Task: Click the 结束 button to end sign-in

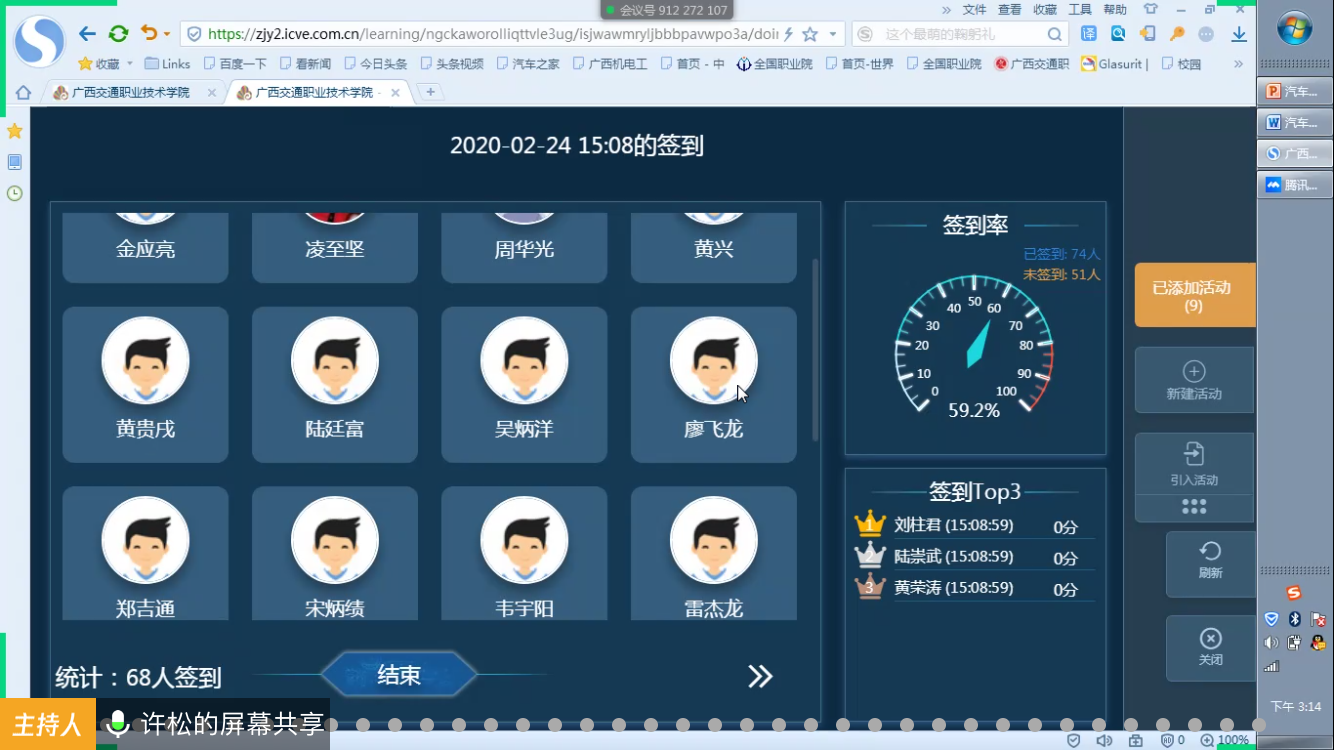Action: click(x=398, y=676)
